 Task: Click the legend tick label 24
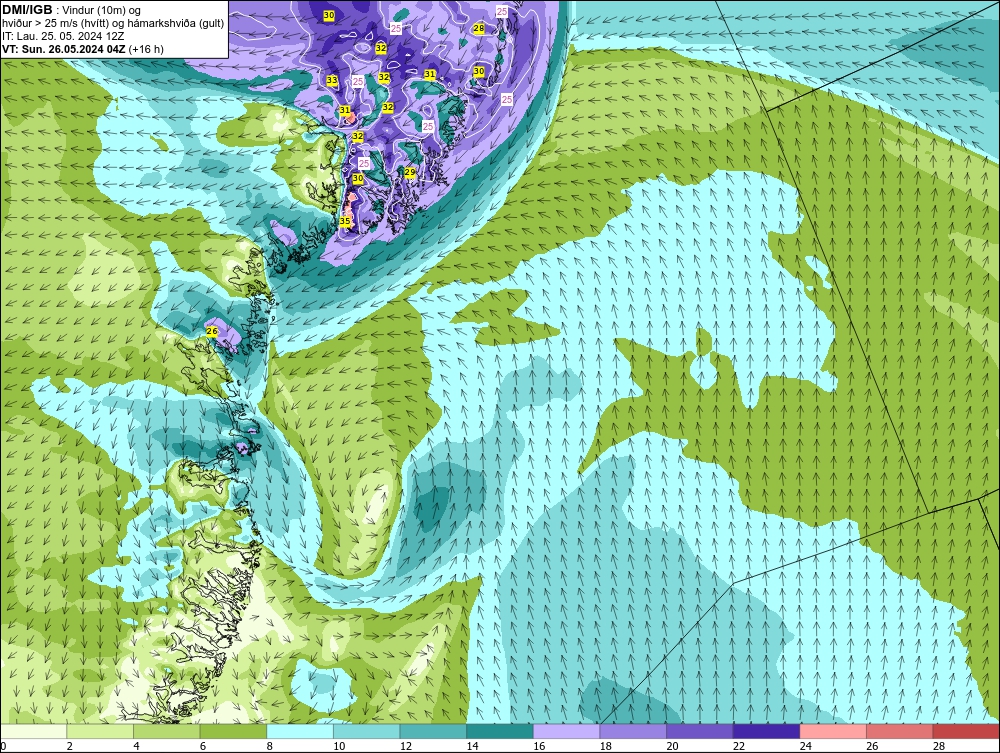(x=805, y=746)
